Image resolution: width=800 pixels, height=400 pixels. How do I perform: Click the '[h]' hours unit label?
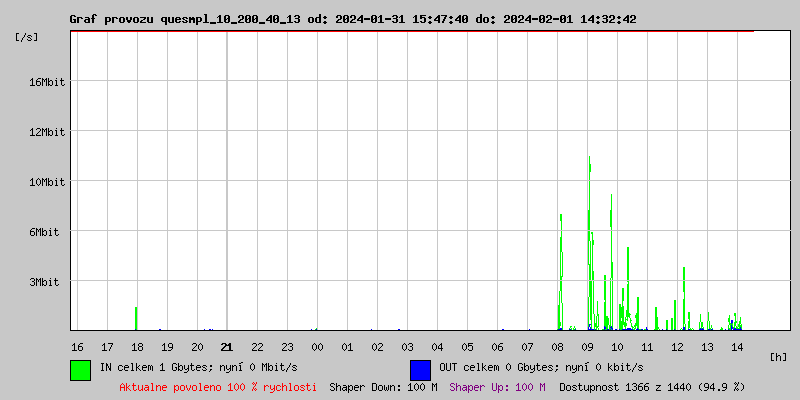[779, 357]
